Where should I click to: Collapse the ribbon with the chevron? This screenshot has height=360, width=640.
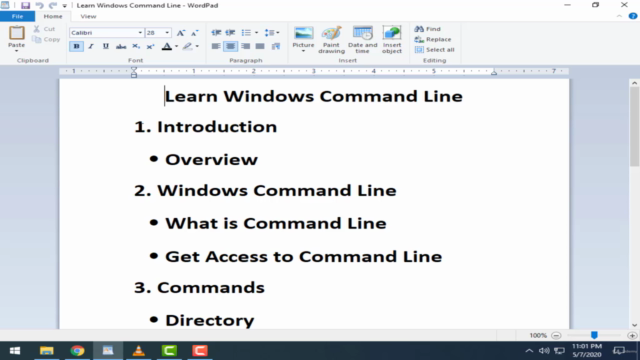[619, 16]
